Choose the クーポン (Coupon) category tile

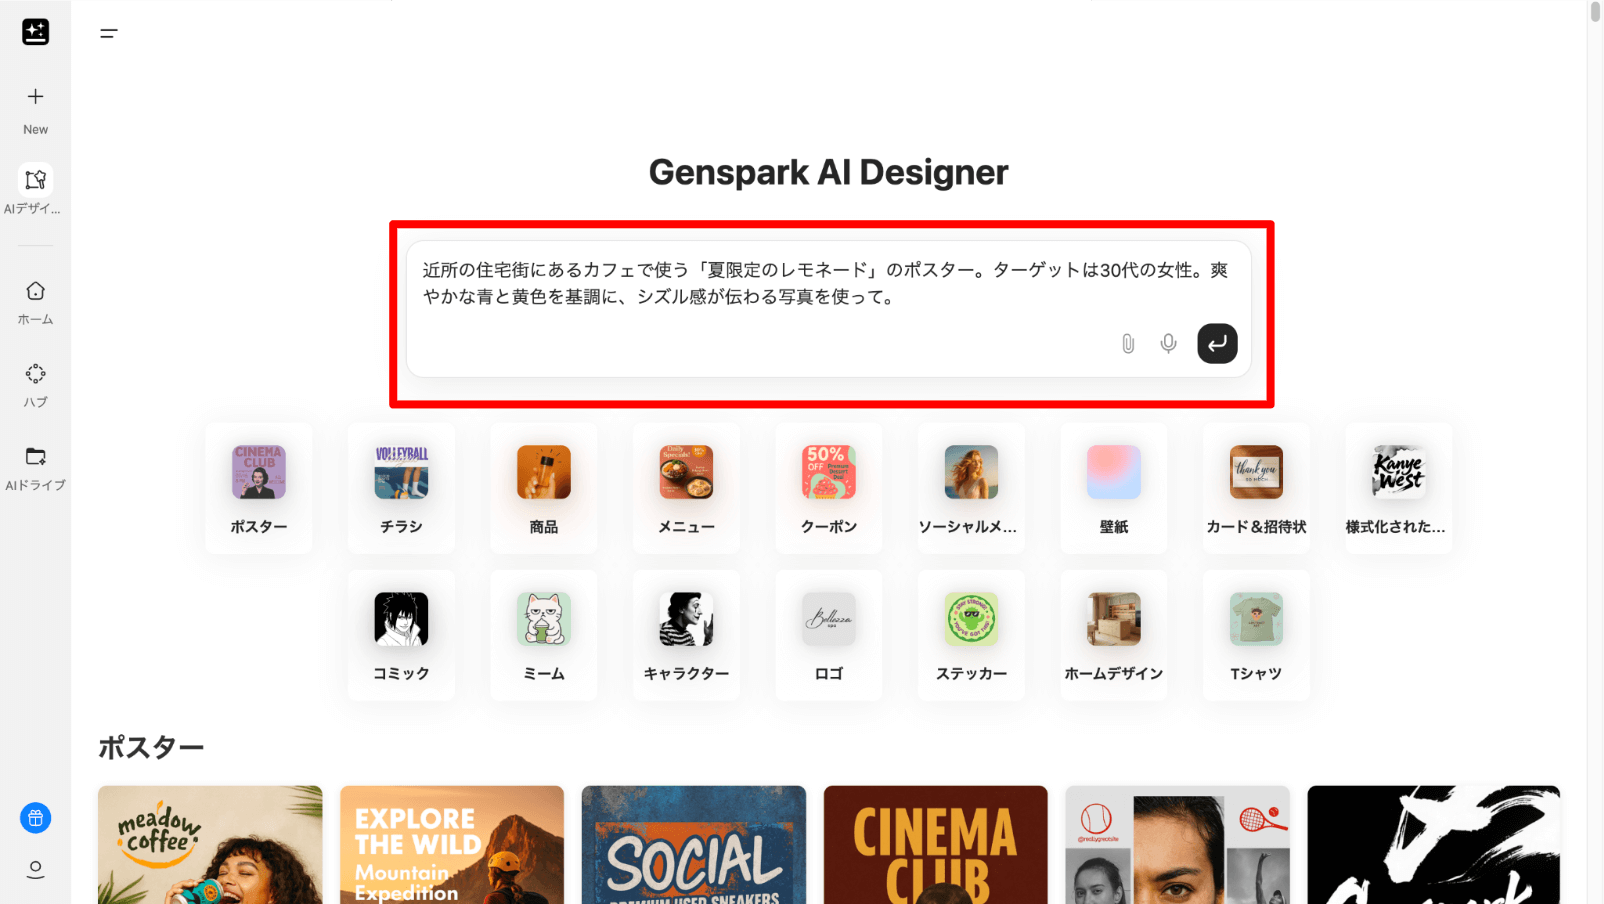[x=829, y=488]
